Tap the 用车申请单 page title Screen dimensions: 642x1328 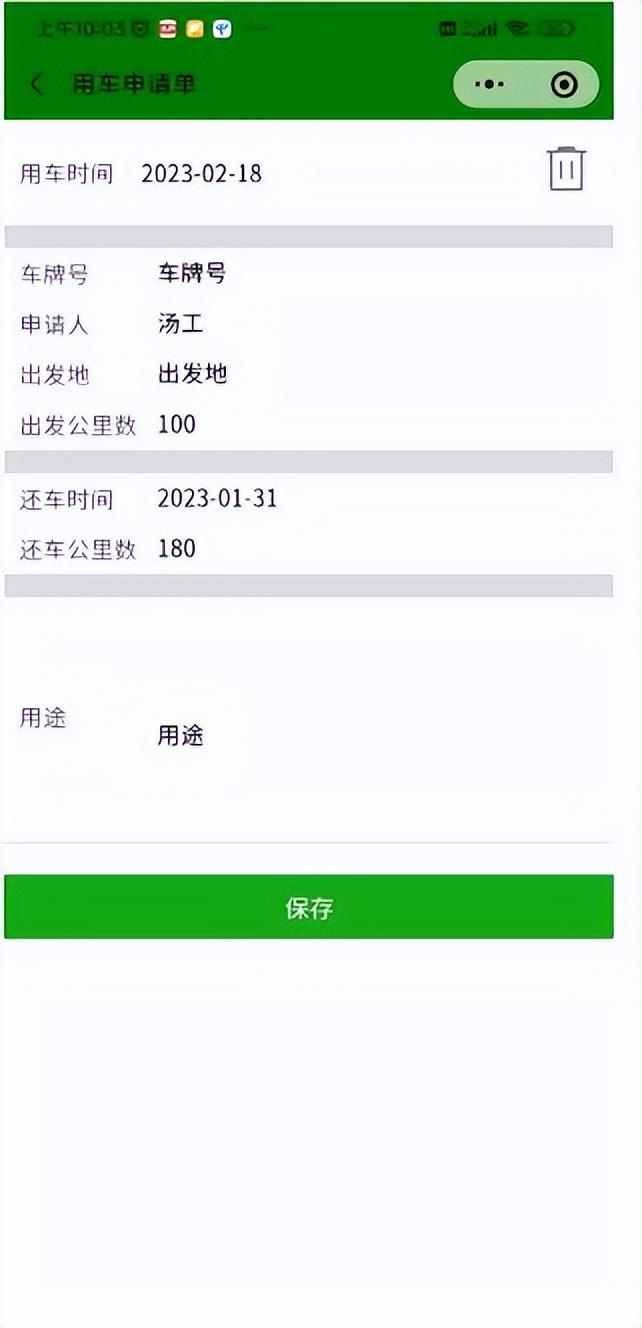(x=134, y=84)
